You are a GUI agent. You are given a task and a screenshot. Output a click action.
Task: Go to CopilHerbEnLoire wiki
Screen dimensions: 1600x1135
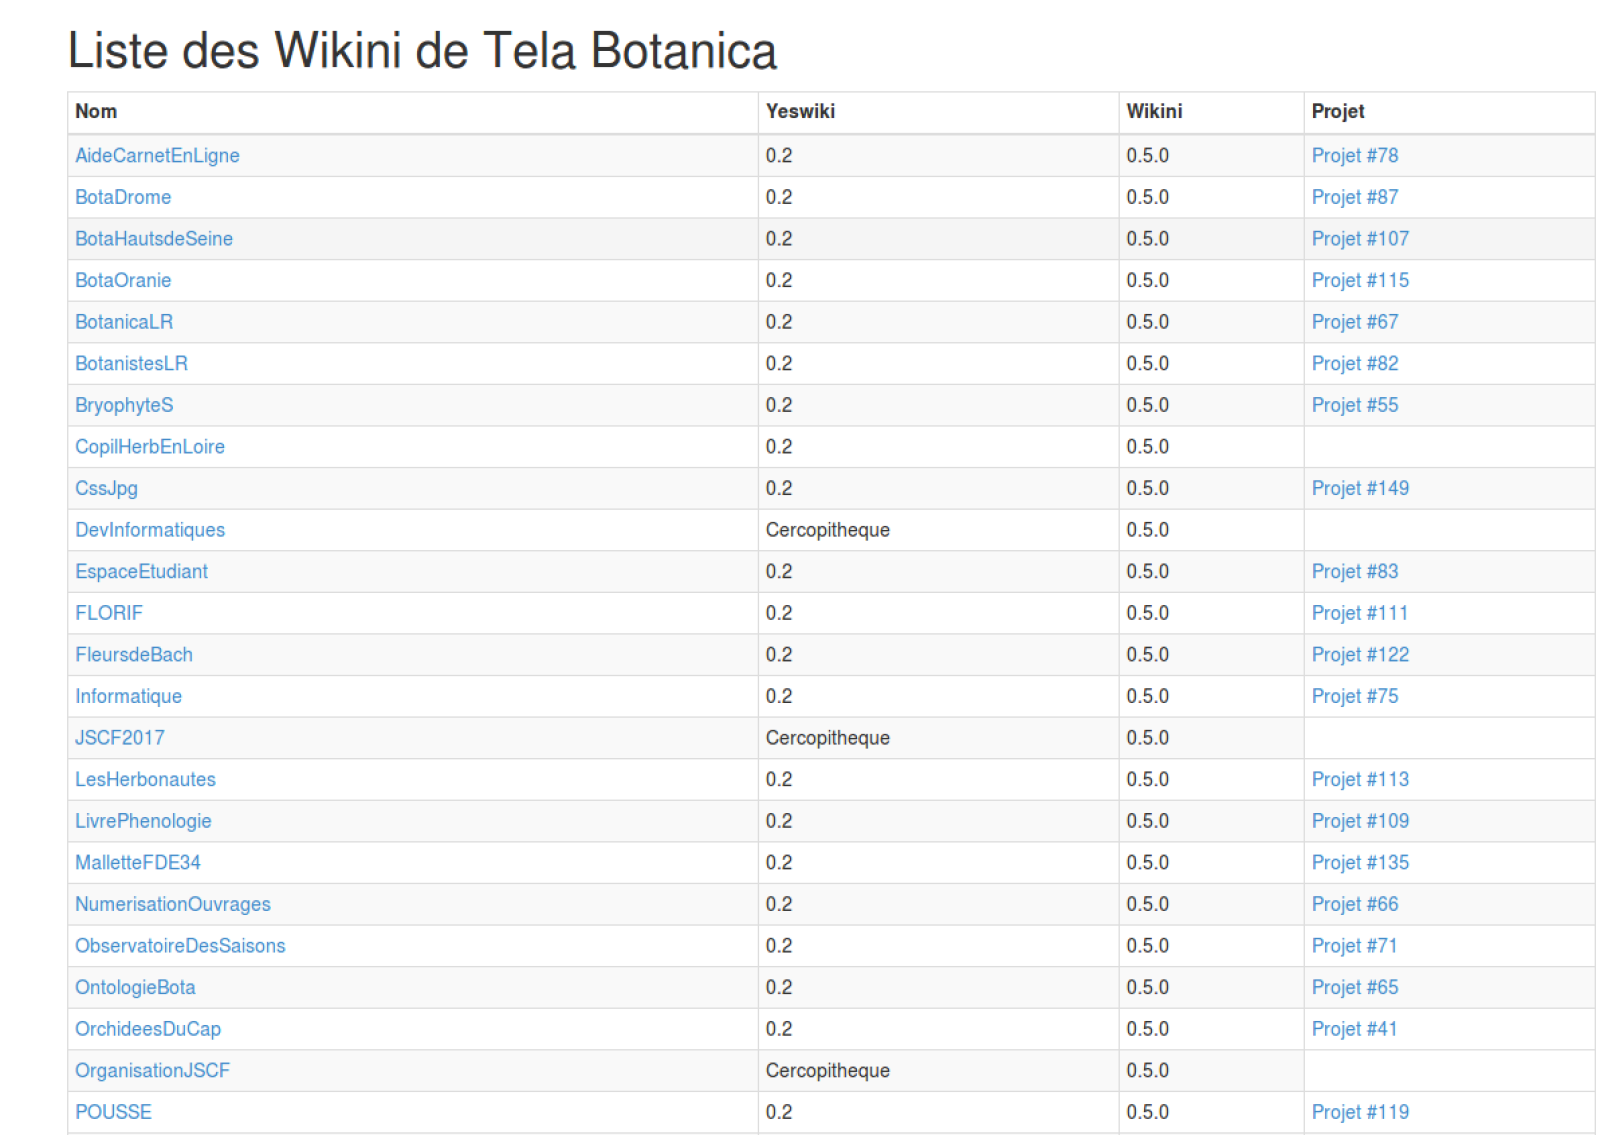coord(150,447)
